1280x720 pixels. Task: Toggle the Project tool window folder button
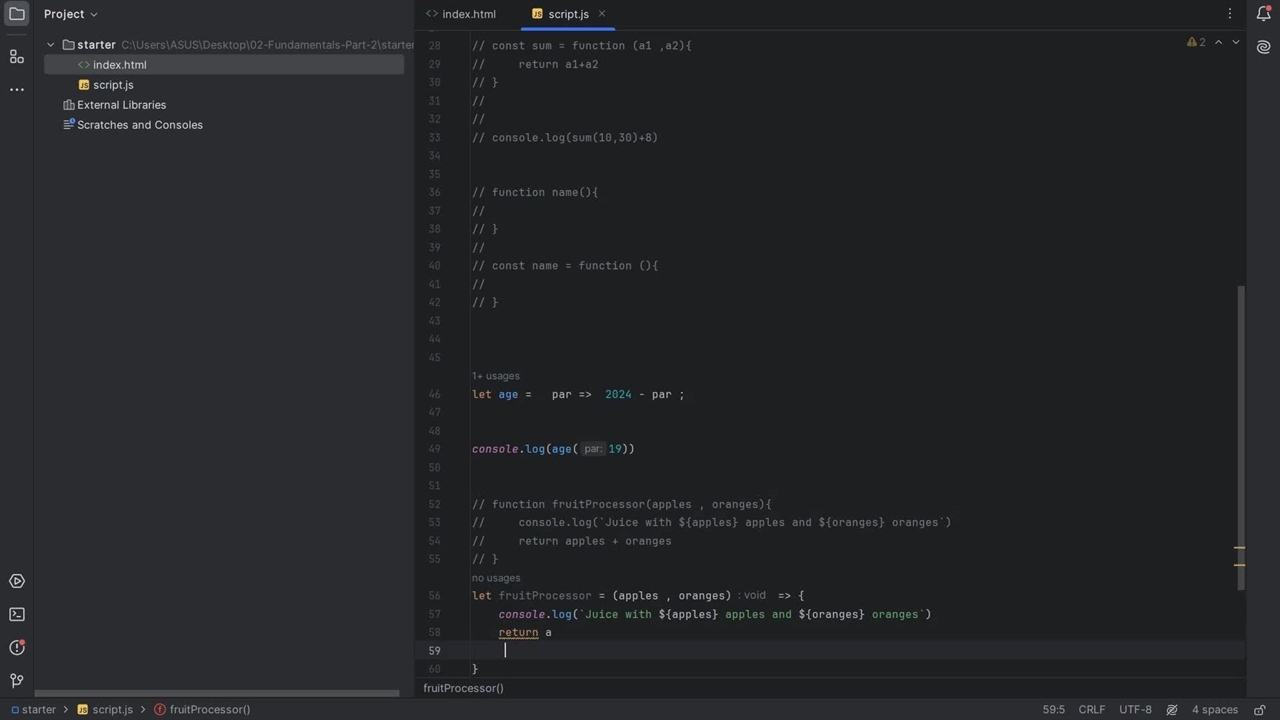tap(17, 14)
